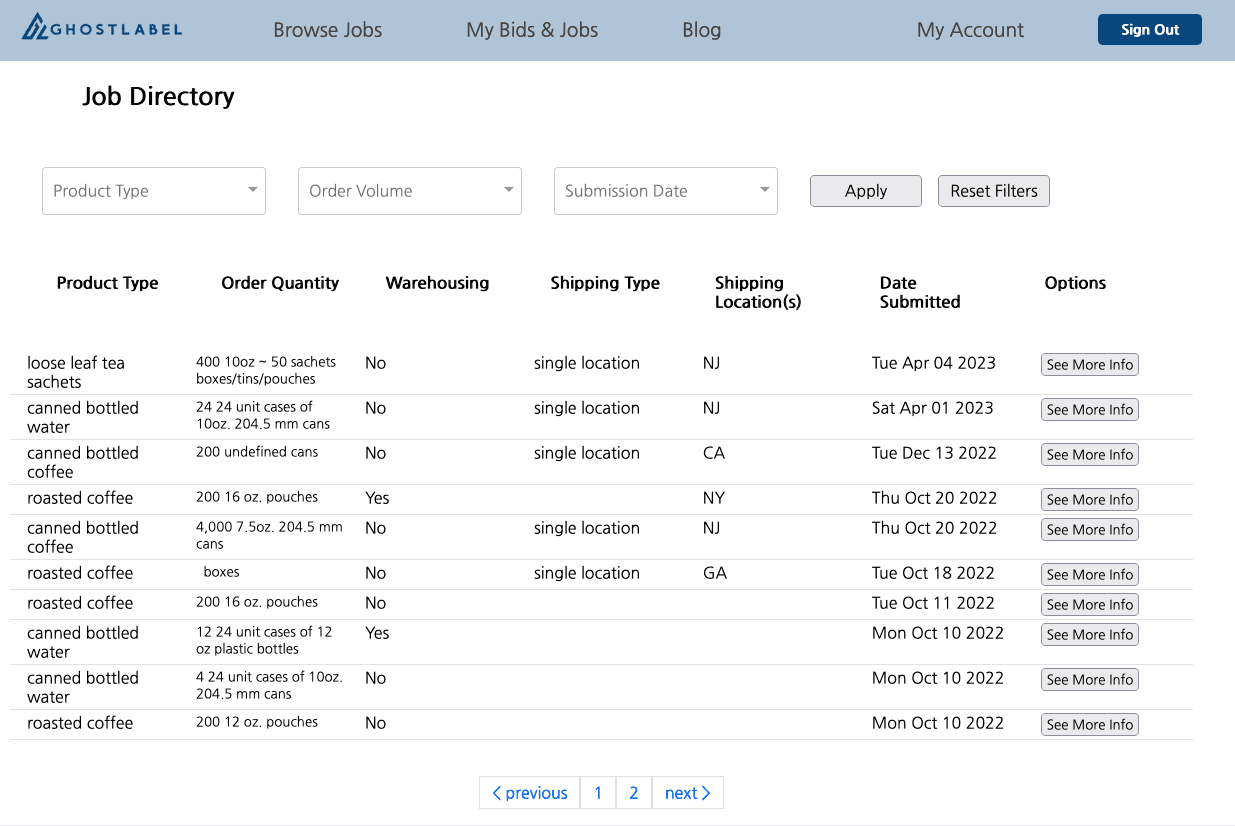Go to the previous page of results
This screenshot has height=826, width=1235.
(530, 793)
